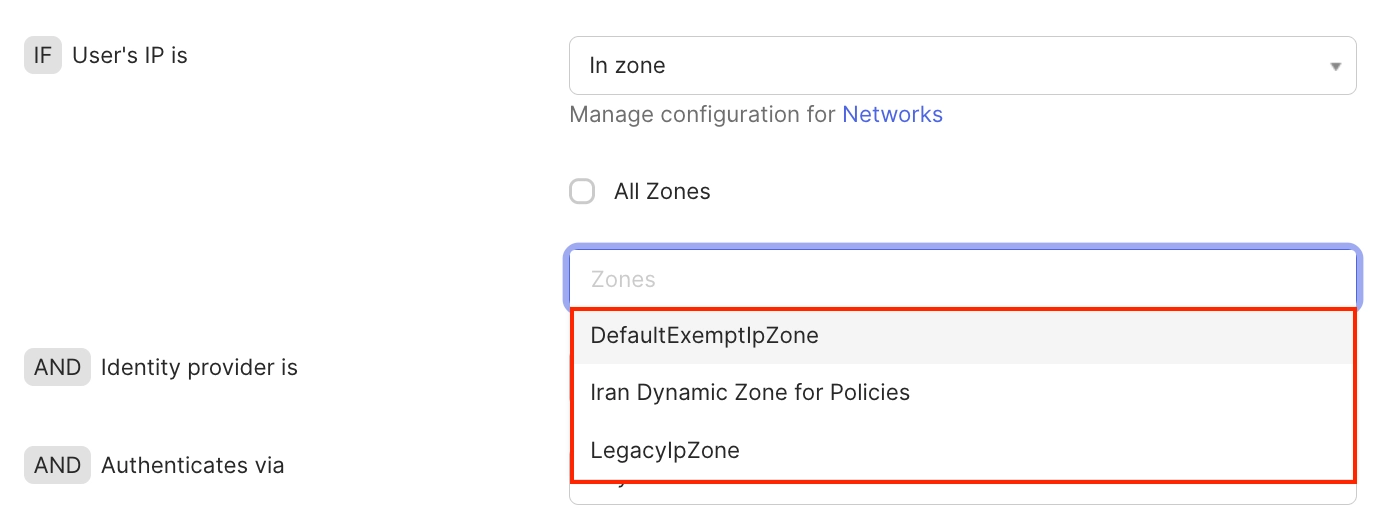Click the "User's IP is" label
This screenshot has height=530, width=1386.
point(130,56)
